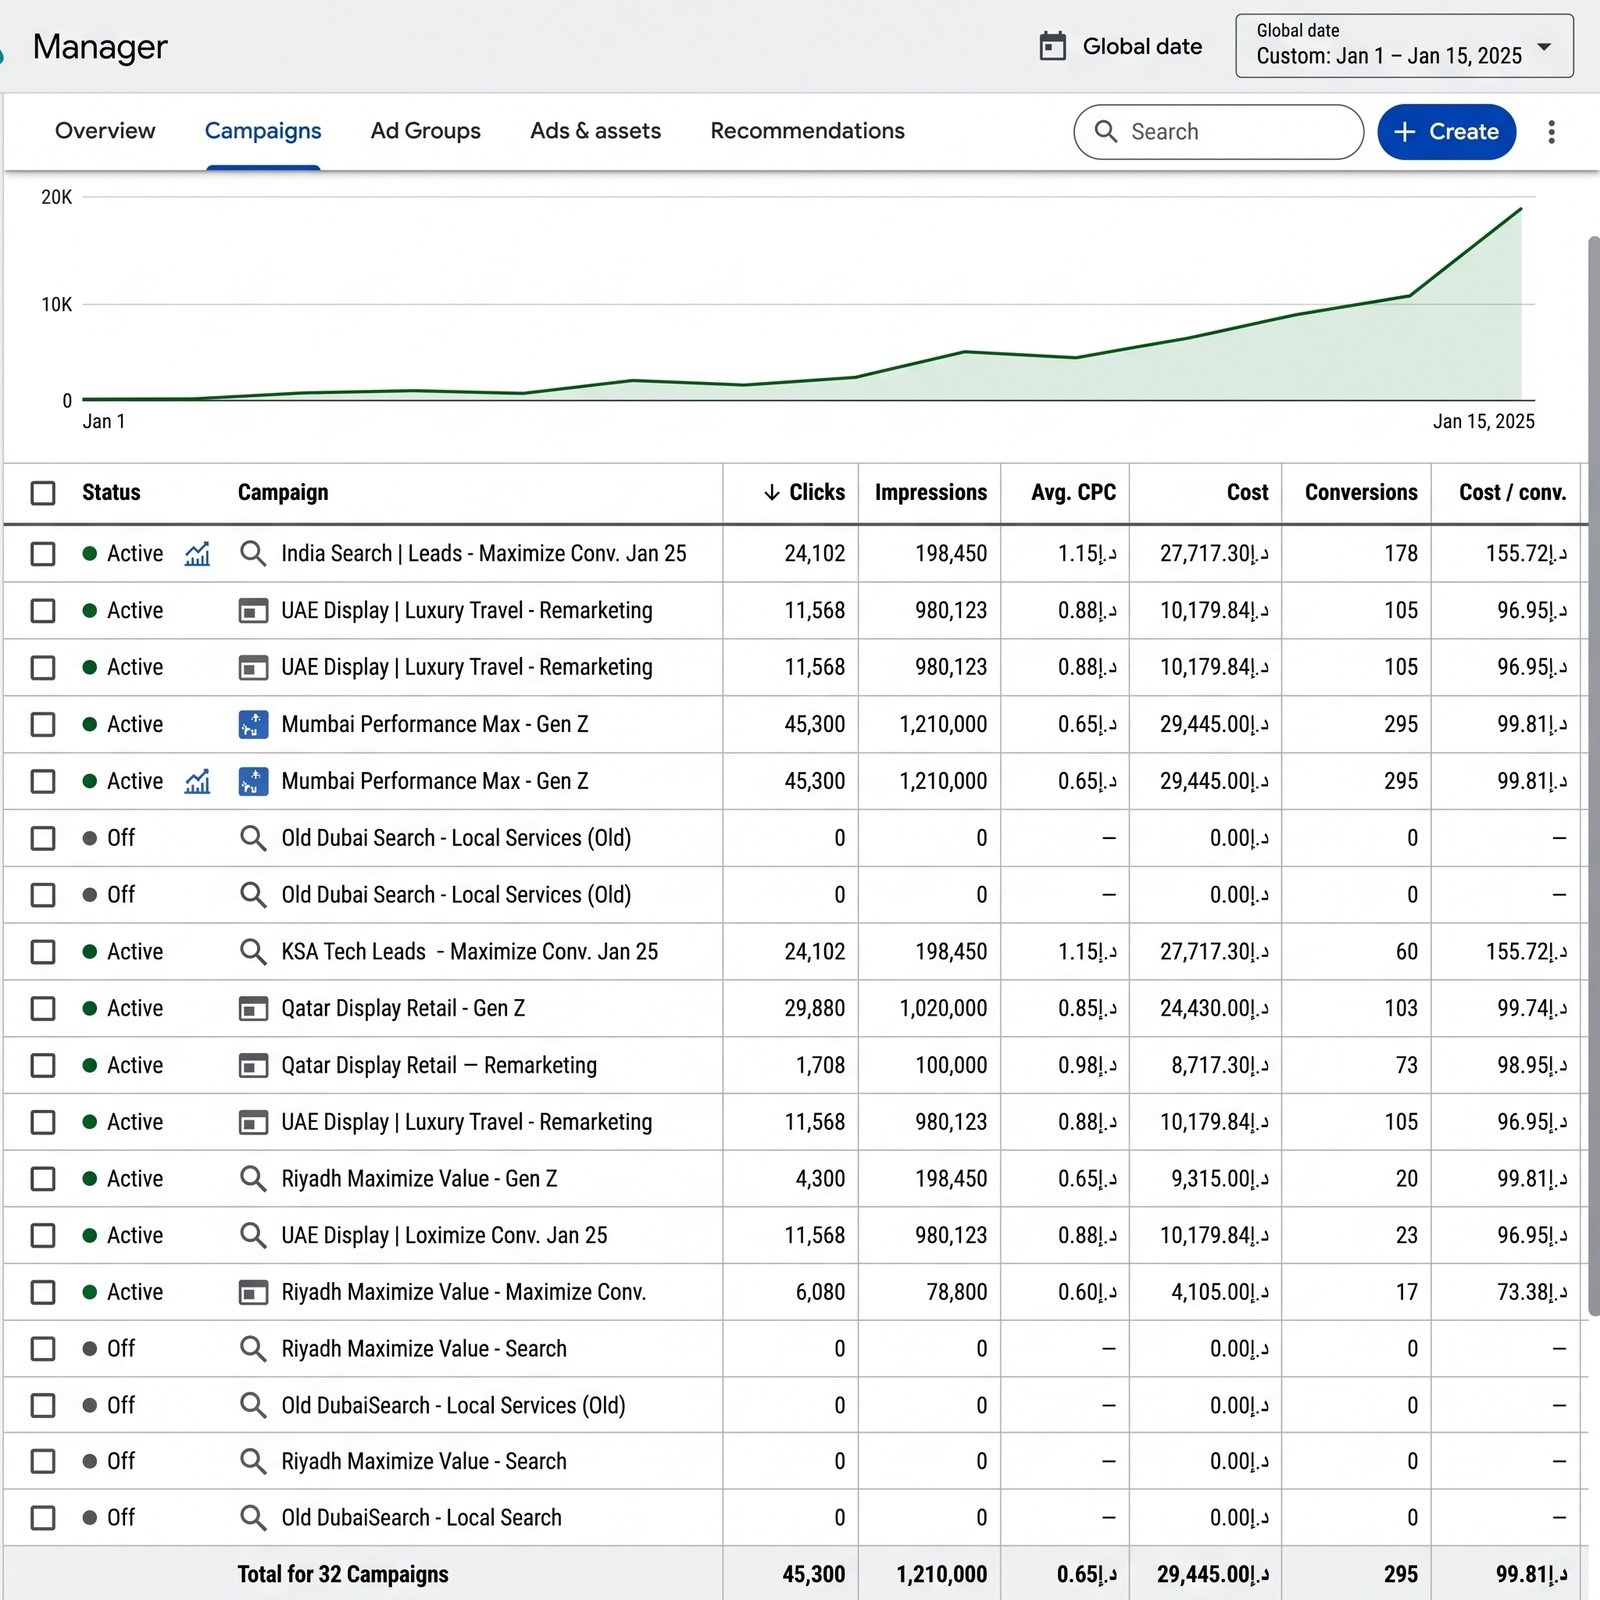1600x1600 pixels.
Task: Sort by the Impressions column header
Action: pos(931,492)
